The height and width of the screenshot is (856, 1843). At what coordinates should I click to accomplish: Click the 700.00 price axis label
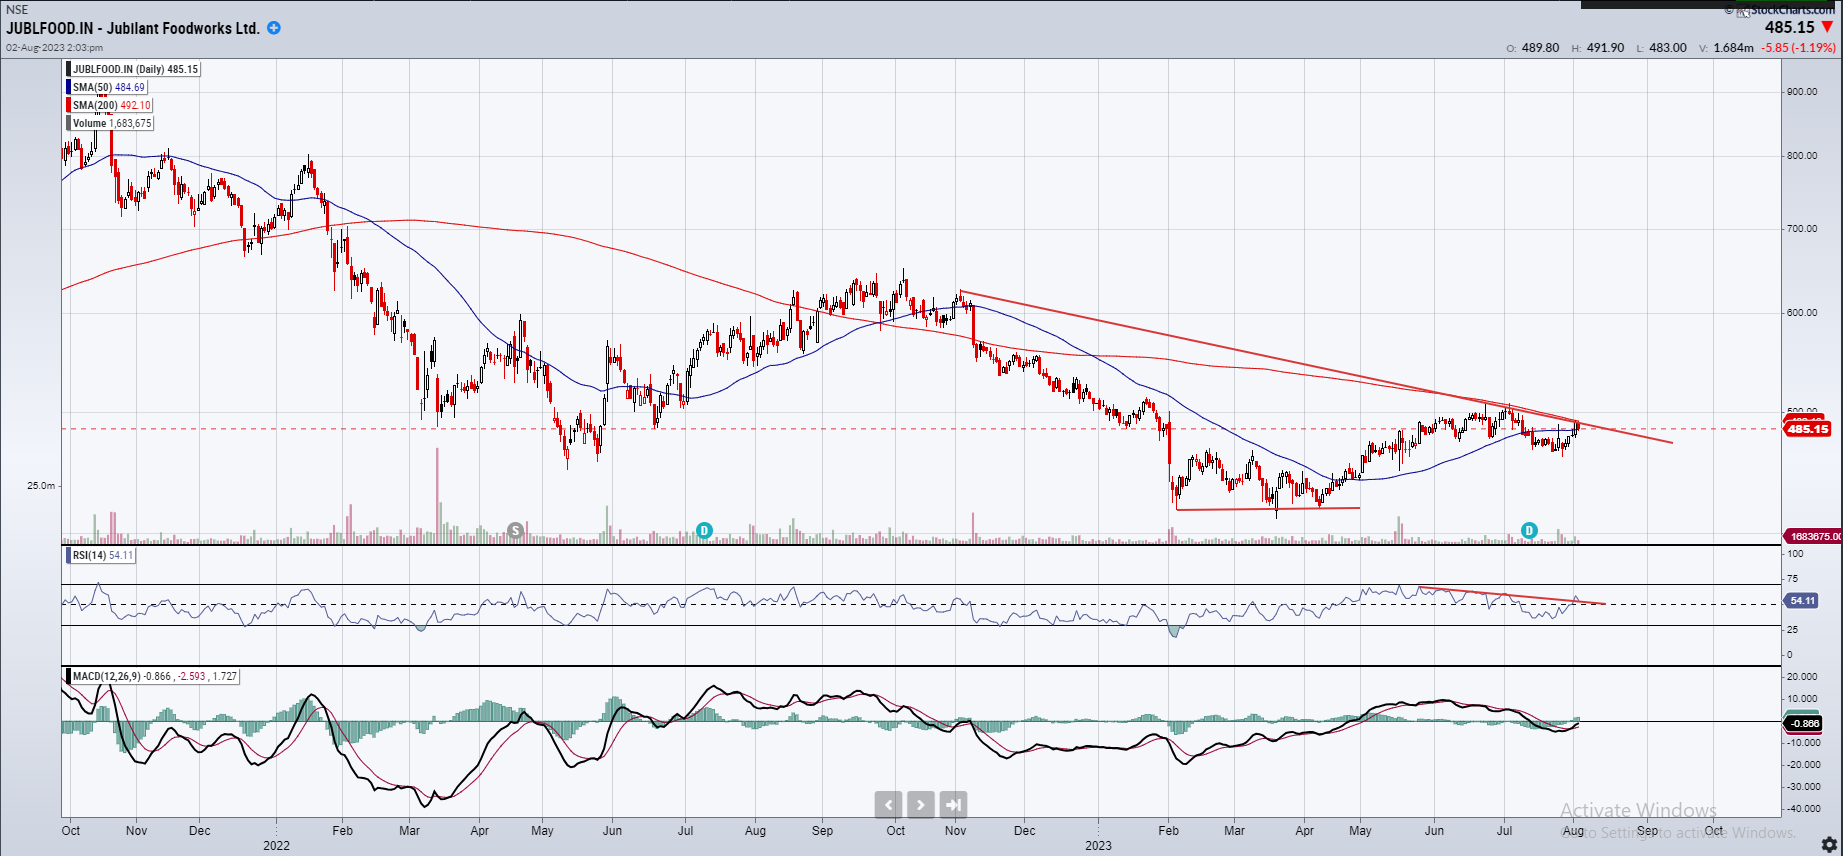pyautogui.click(x=1802, y=228)
